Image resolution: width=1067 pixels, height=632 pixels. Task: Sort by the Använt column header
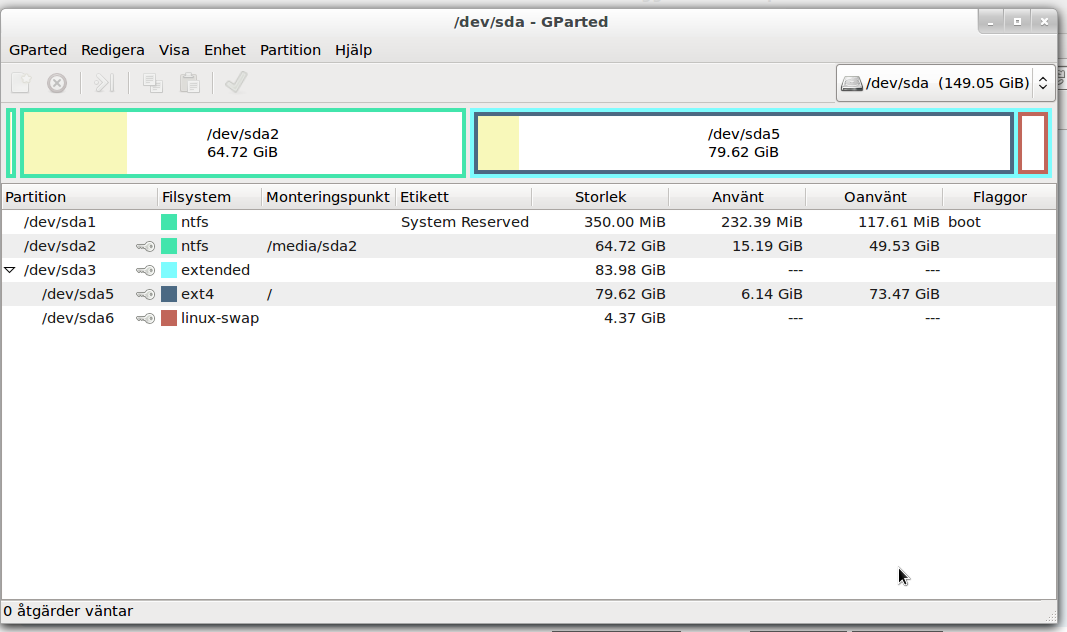pyautogui.click(x=737, y=197)
